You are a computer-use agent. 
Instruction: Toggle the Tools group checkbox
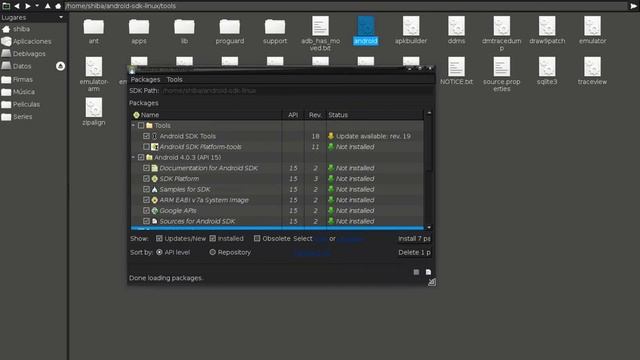[141, 125]
